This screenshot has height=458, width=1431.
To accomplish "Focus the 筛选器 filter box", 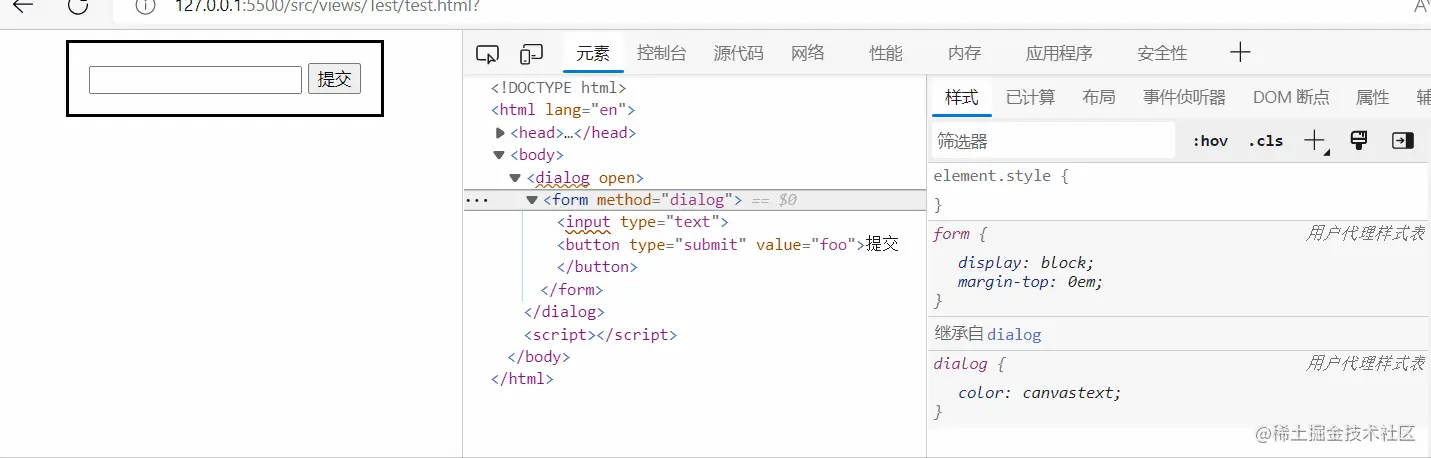I will [1052, 141].
